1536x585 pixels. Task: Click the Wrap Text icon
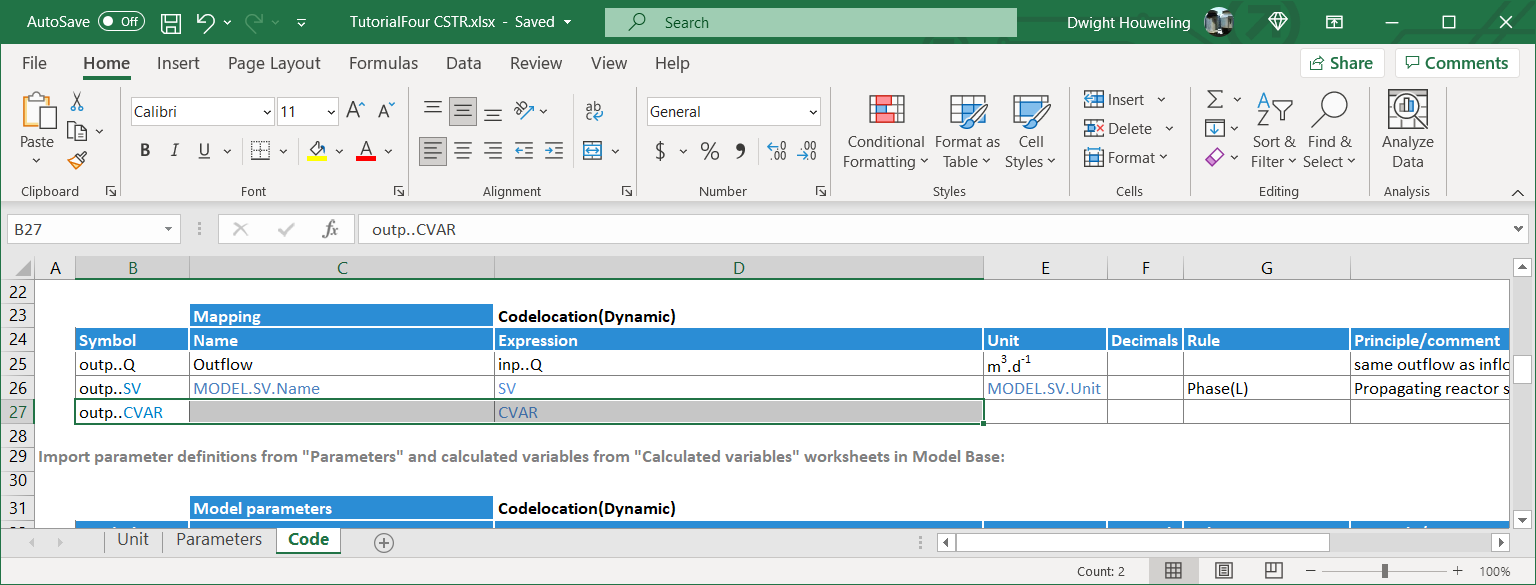click(x=594, y=111)
